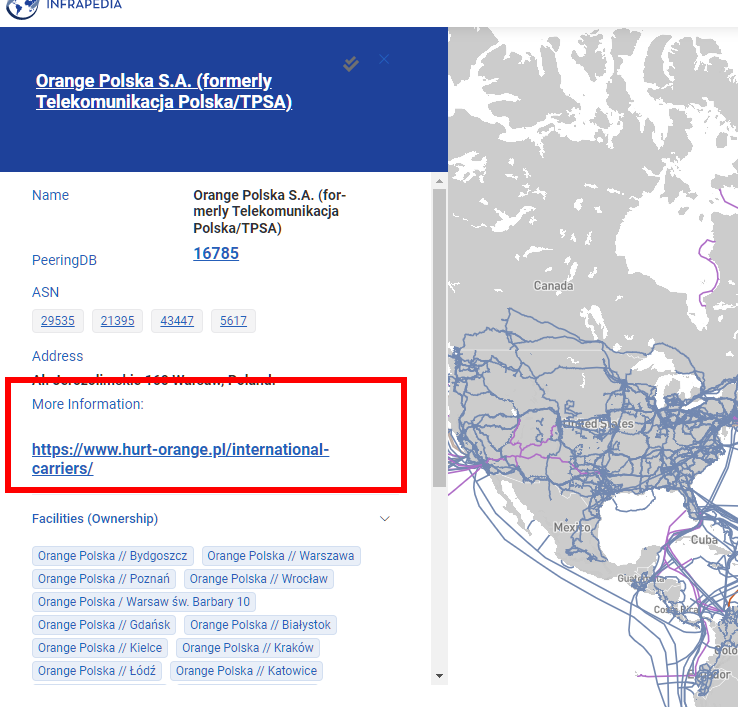Open the Orange Polska S.A. title link
This screenshot has height=707, width=738.
click(x=164, y=91)
